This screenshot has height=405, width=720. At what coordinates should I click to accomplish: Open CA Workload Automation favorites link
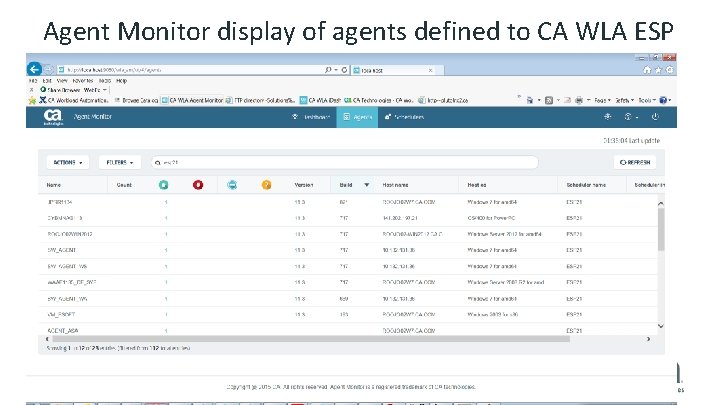(74, 100)
